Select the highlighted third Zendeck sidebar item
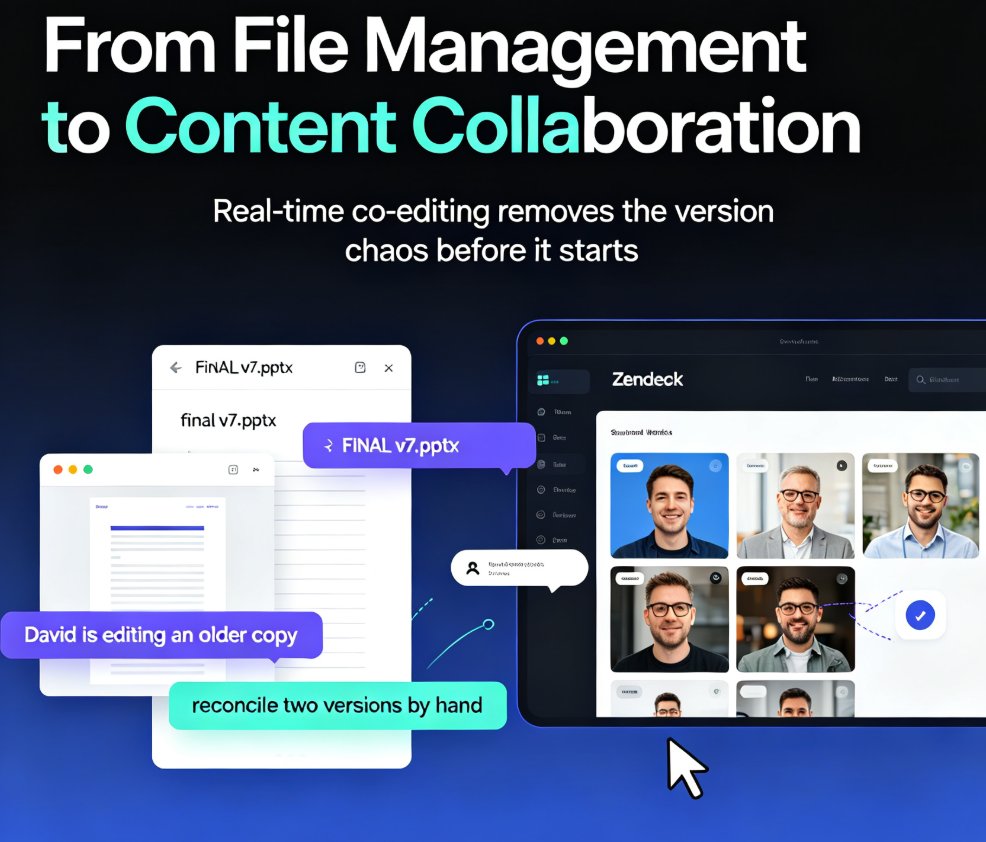 (556, 465)
